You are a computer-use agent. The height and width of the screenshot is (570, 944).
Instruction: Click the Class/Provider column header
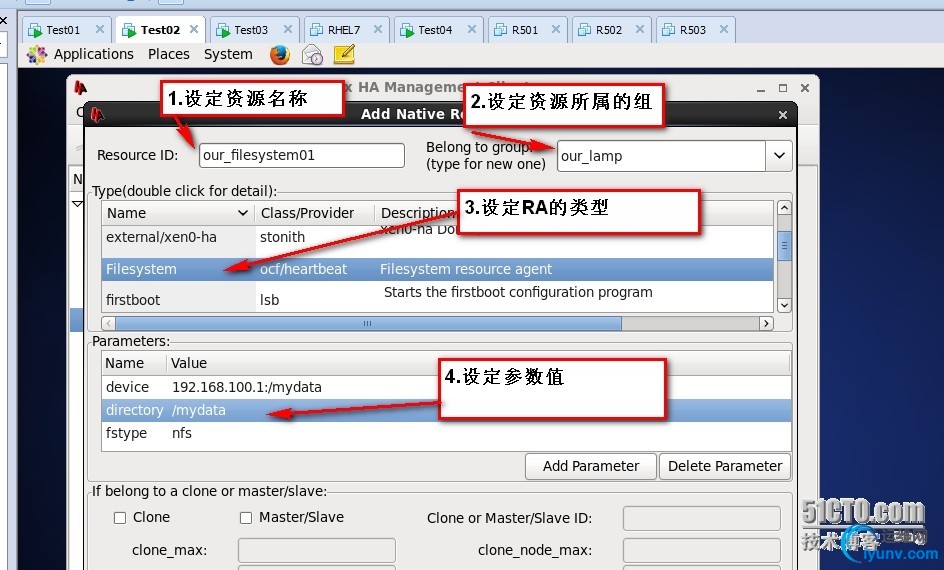(314, 213)
